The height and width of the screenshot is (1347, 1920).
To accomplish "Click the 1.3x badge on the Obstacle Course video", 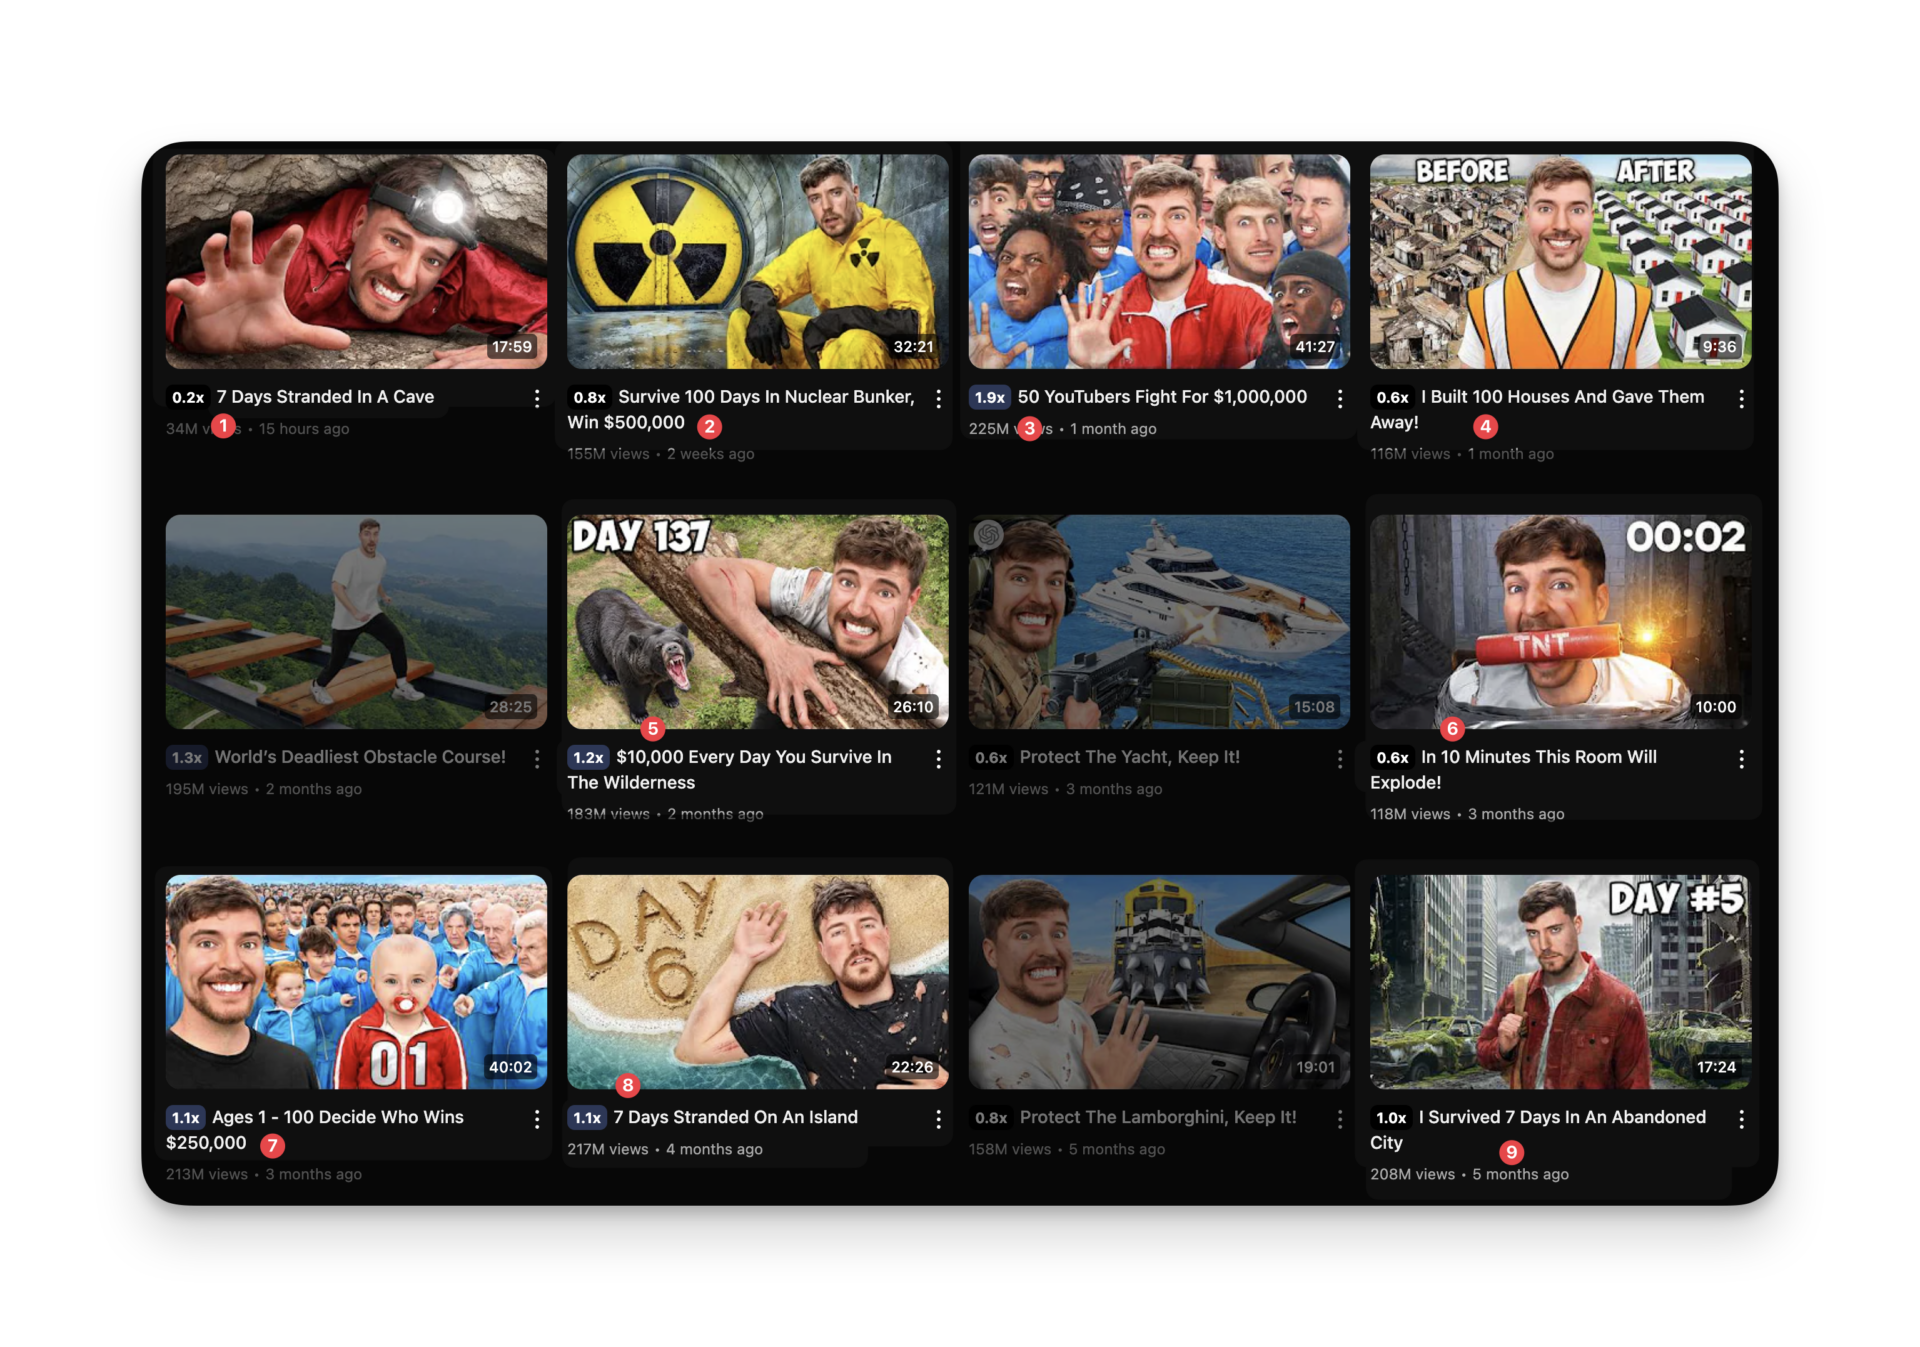I will click(x=186, y=757).
